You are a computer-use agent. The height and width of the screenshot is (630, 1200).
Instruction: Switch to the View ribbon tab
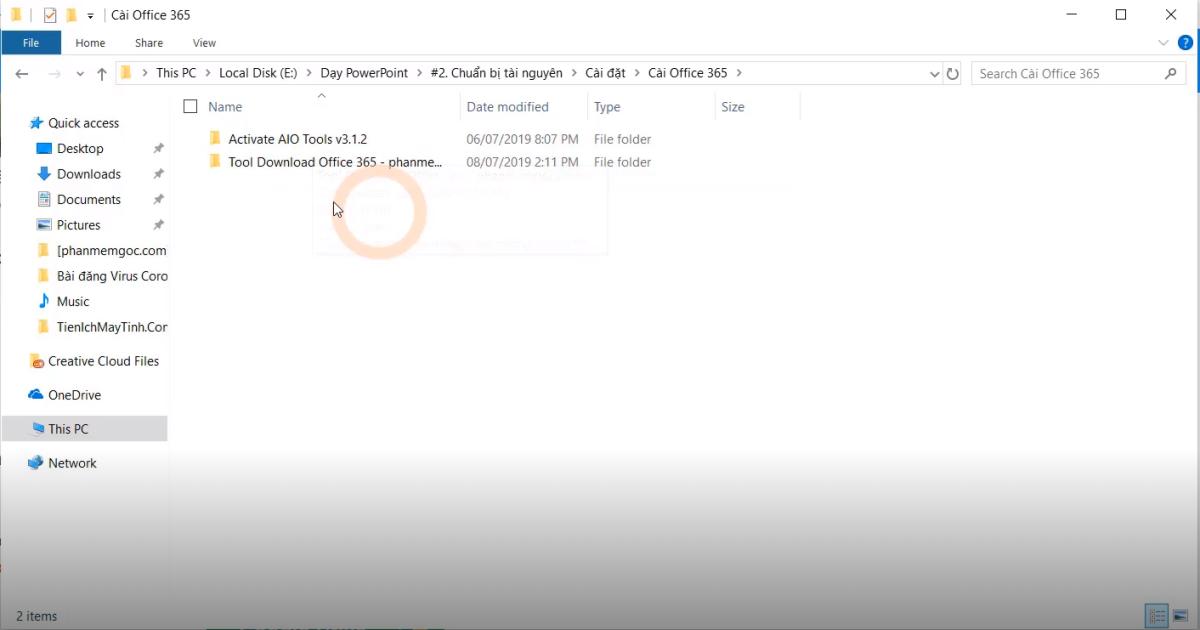pyautogui.click(x=204, y=43)
